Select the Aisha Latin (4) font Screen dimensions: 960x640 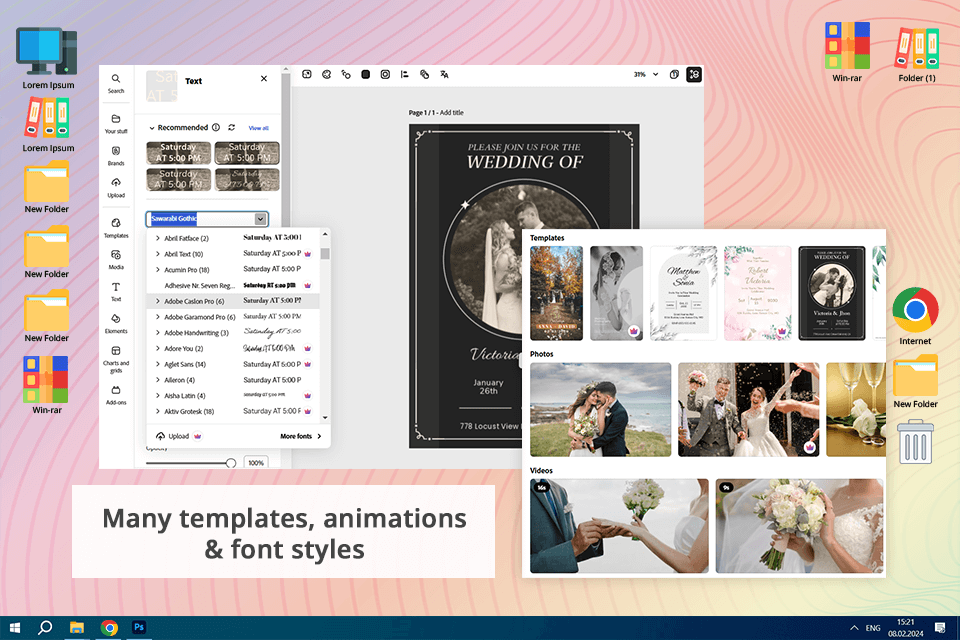pos(233,396)
